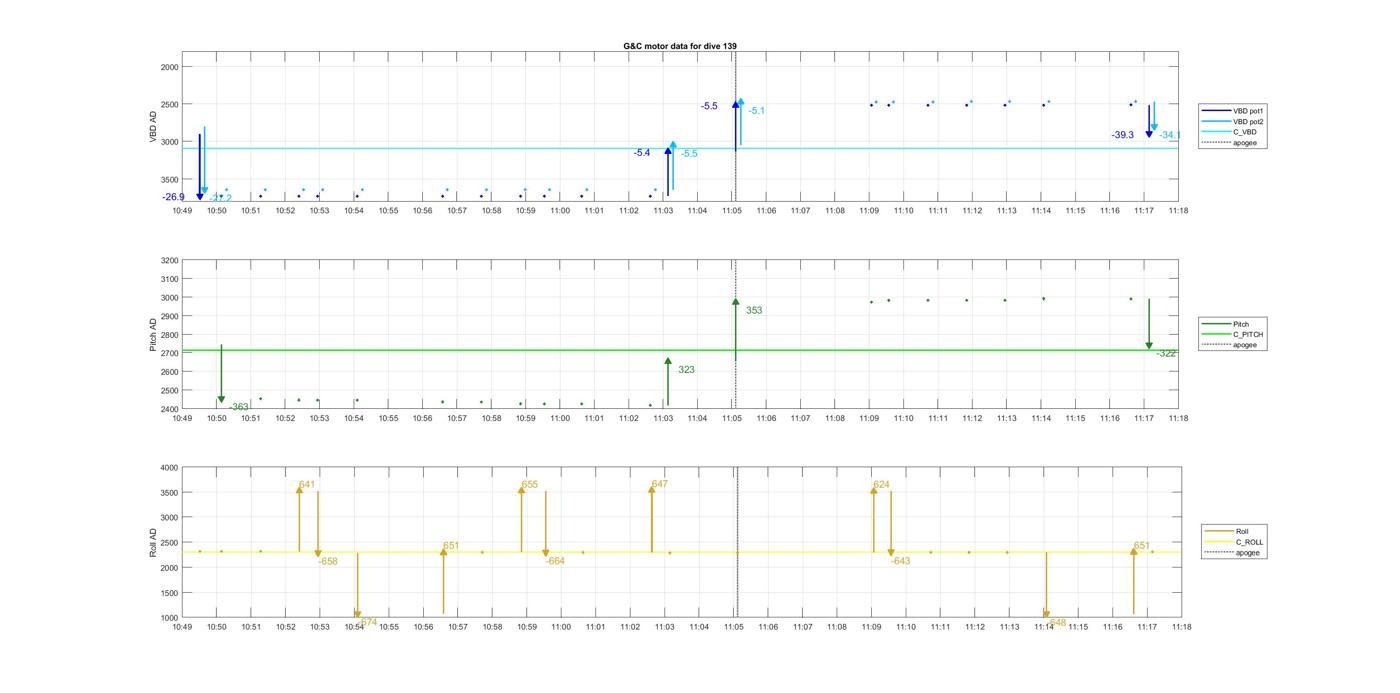The height and width of the screenshot is (693, 1400).
Task: Click the 'Roll AD' y-axis label
Action: coord(154,543)
